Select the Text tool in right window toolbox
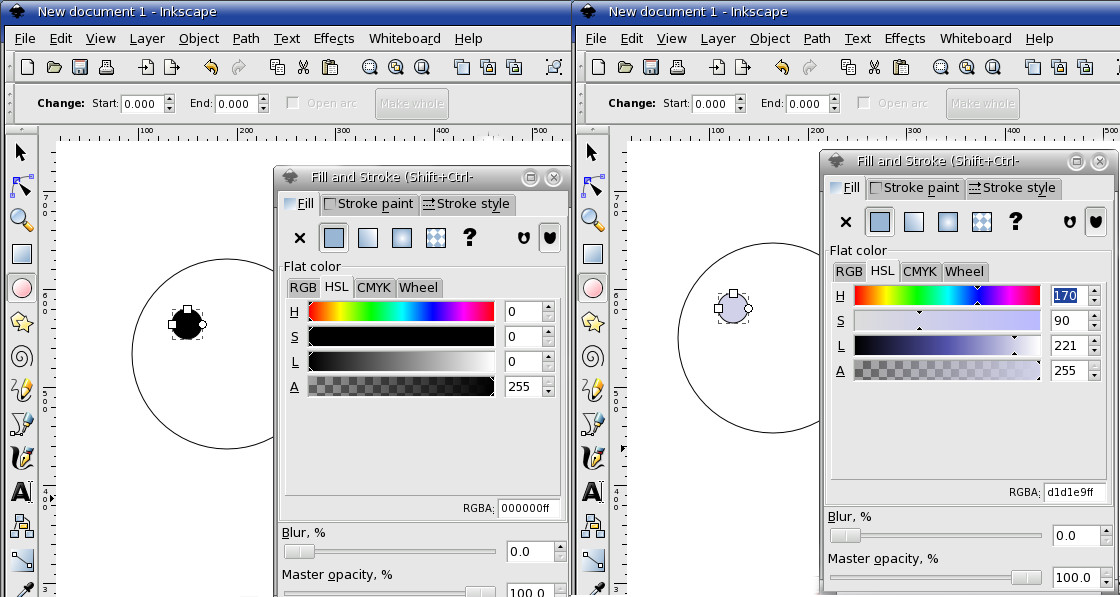 click(x=593, y=491)
